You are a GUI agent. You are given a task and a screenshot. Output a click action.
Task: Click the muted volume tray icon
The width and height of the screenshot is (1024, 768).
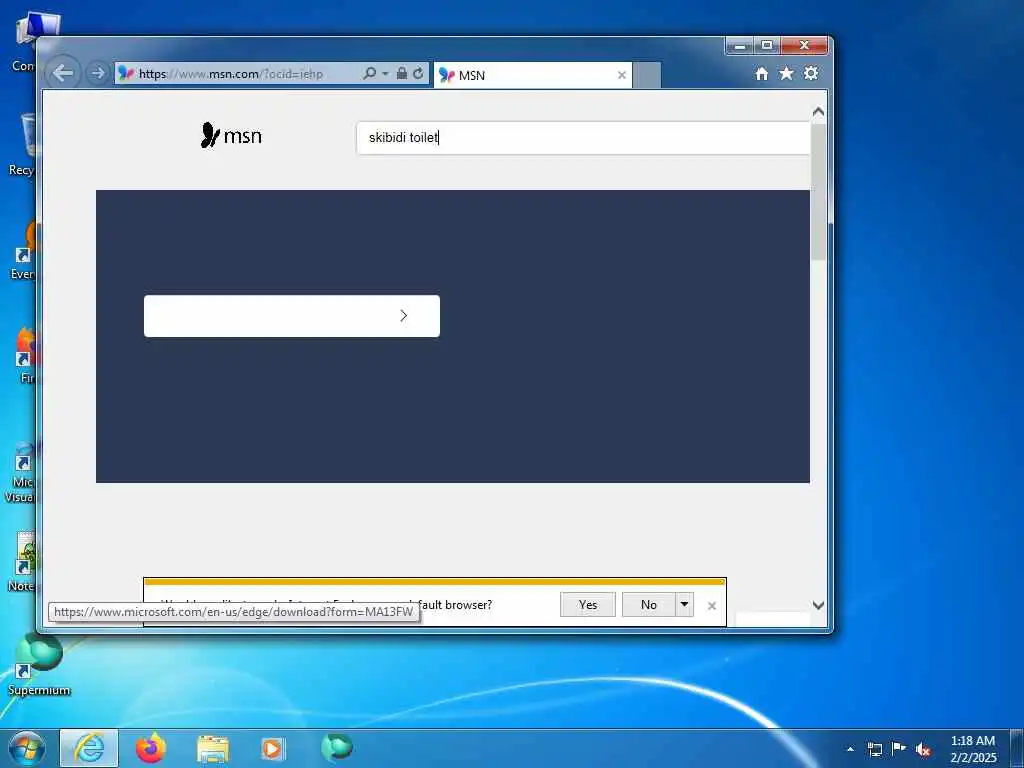click(x=923, y=749)
